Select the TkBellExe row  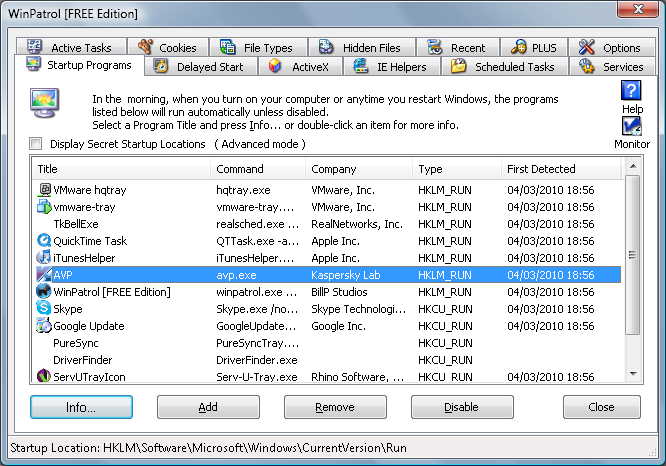(327, 224)
